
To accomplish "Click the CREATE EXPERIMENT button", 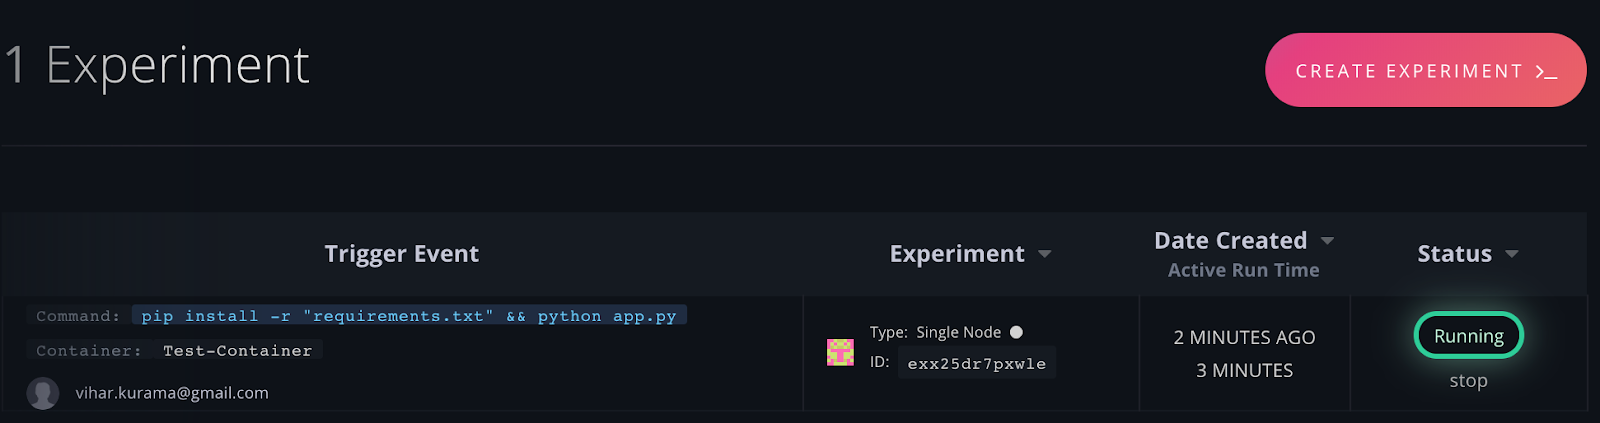I will point(1410,71).
